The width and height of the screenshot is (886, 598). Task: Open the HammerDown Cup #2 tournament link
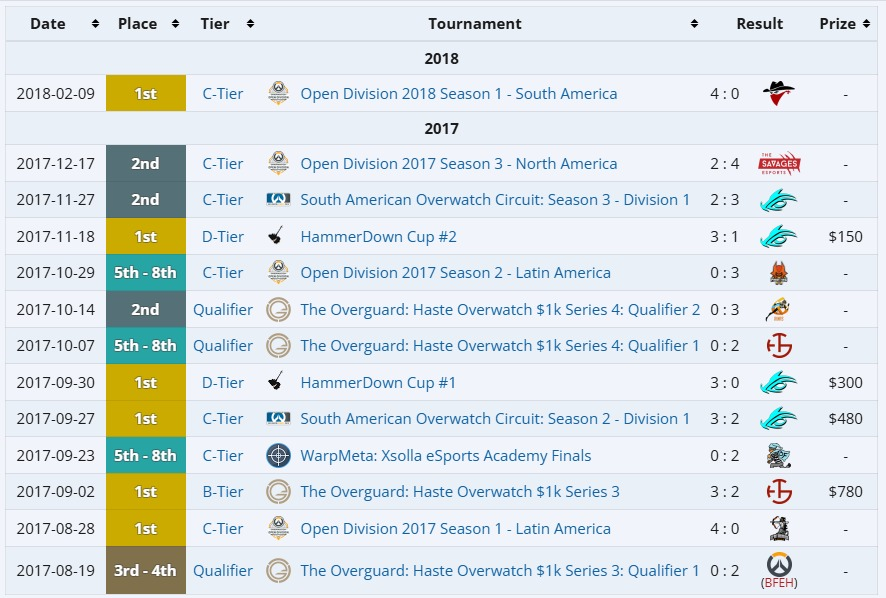[378, 236]
